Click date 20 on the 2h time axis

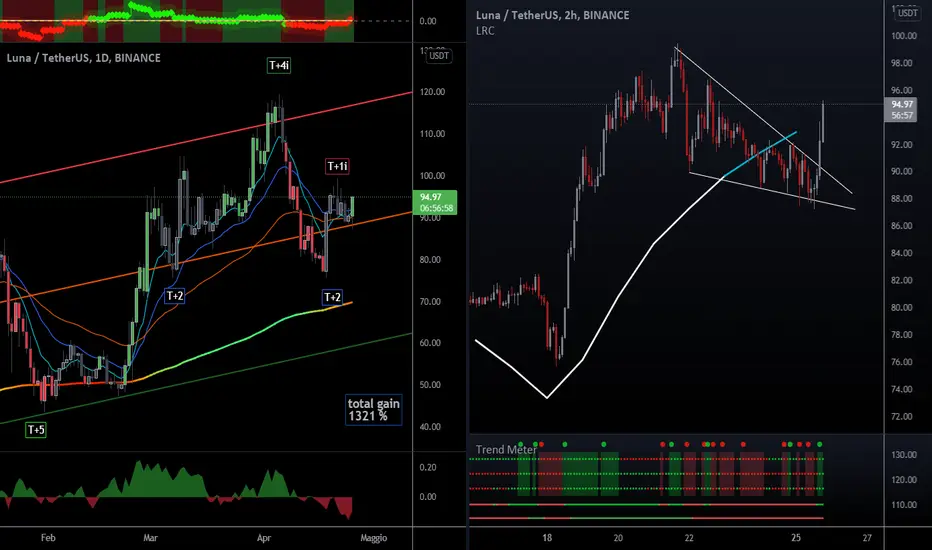click(x=618, y=538)
